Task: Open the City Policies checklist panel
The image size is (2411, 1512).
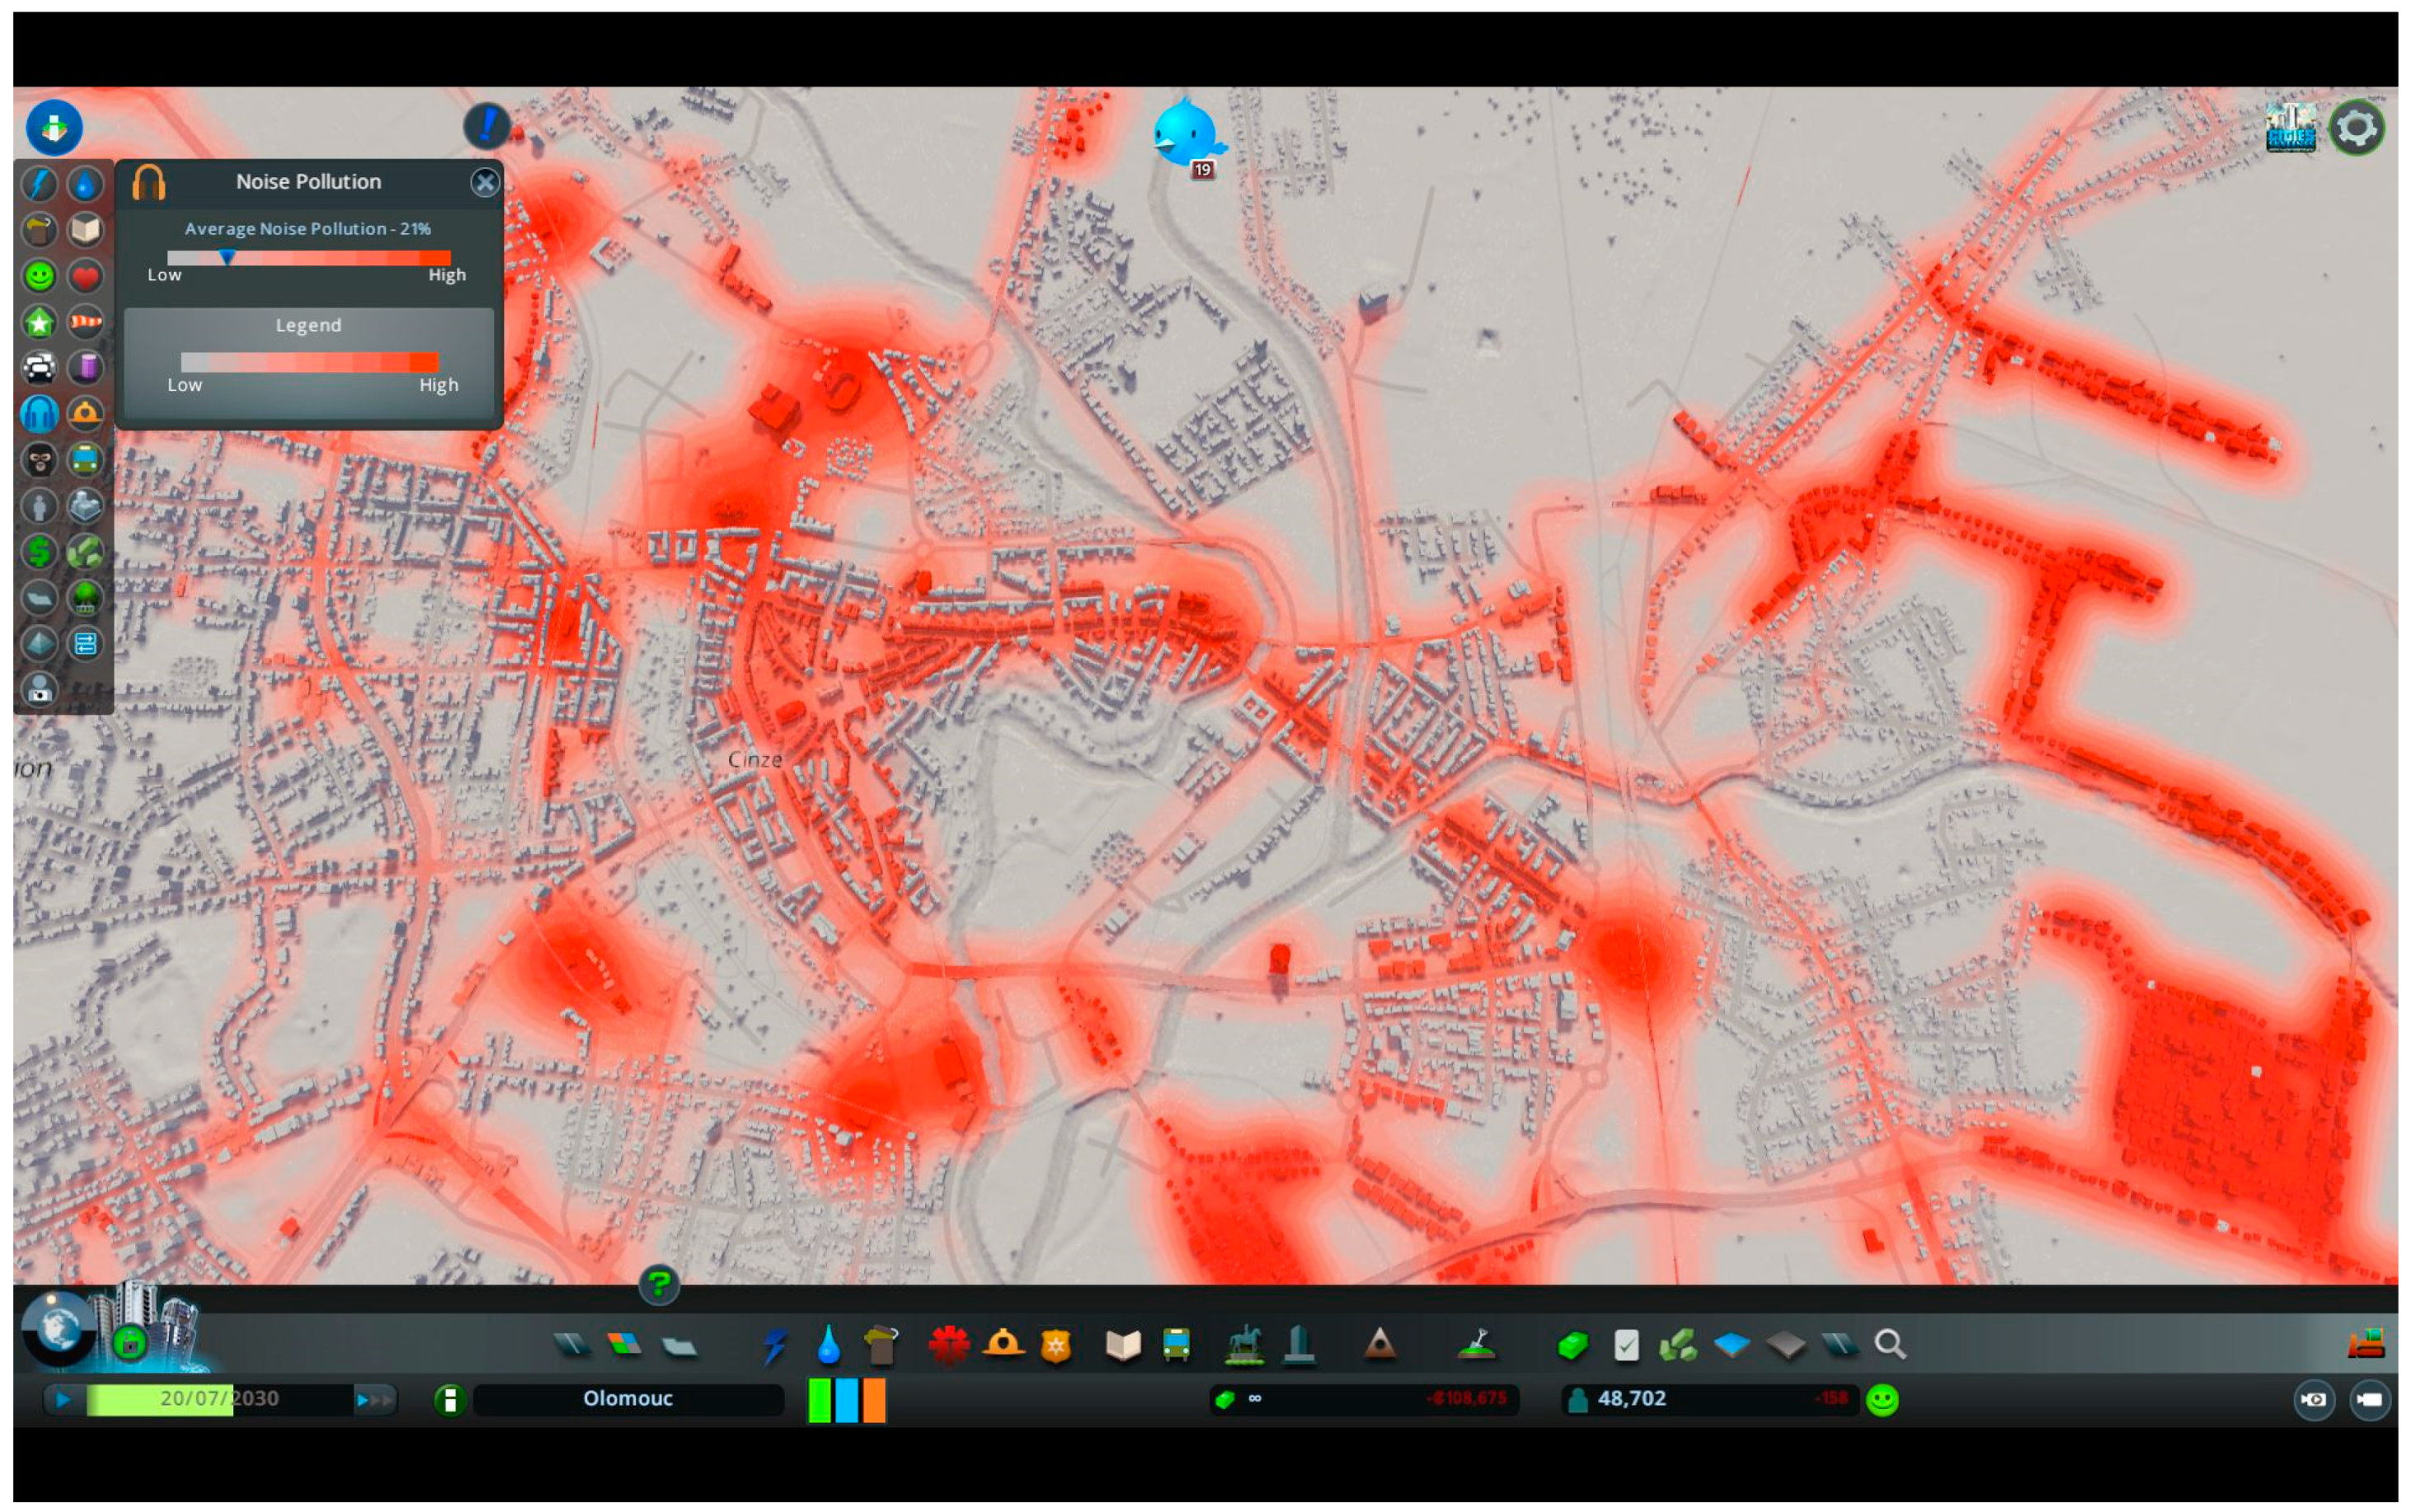Action: [1627, 1345]
